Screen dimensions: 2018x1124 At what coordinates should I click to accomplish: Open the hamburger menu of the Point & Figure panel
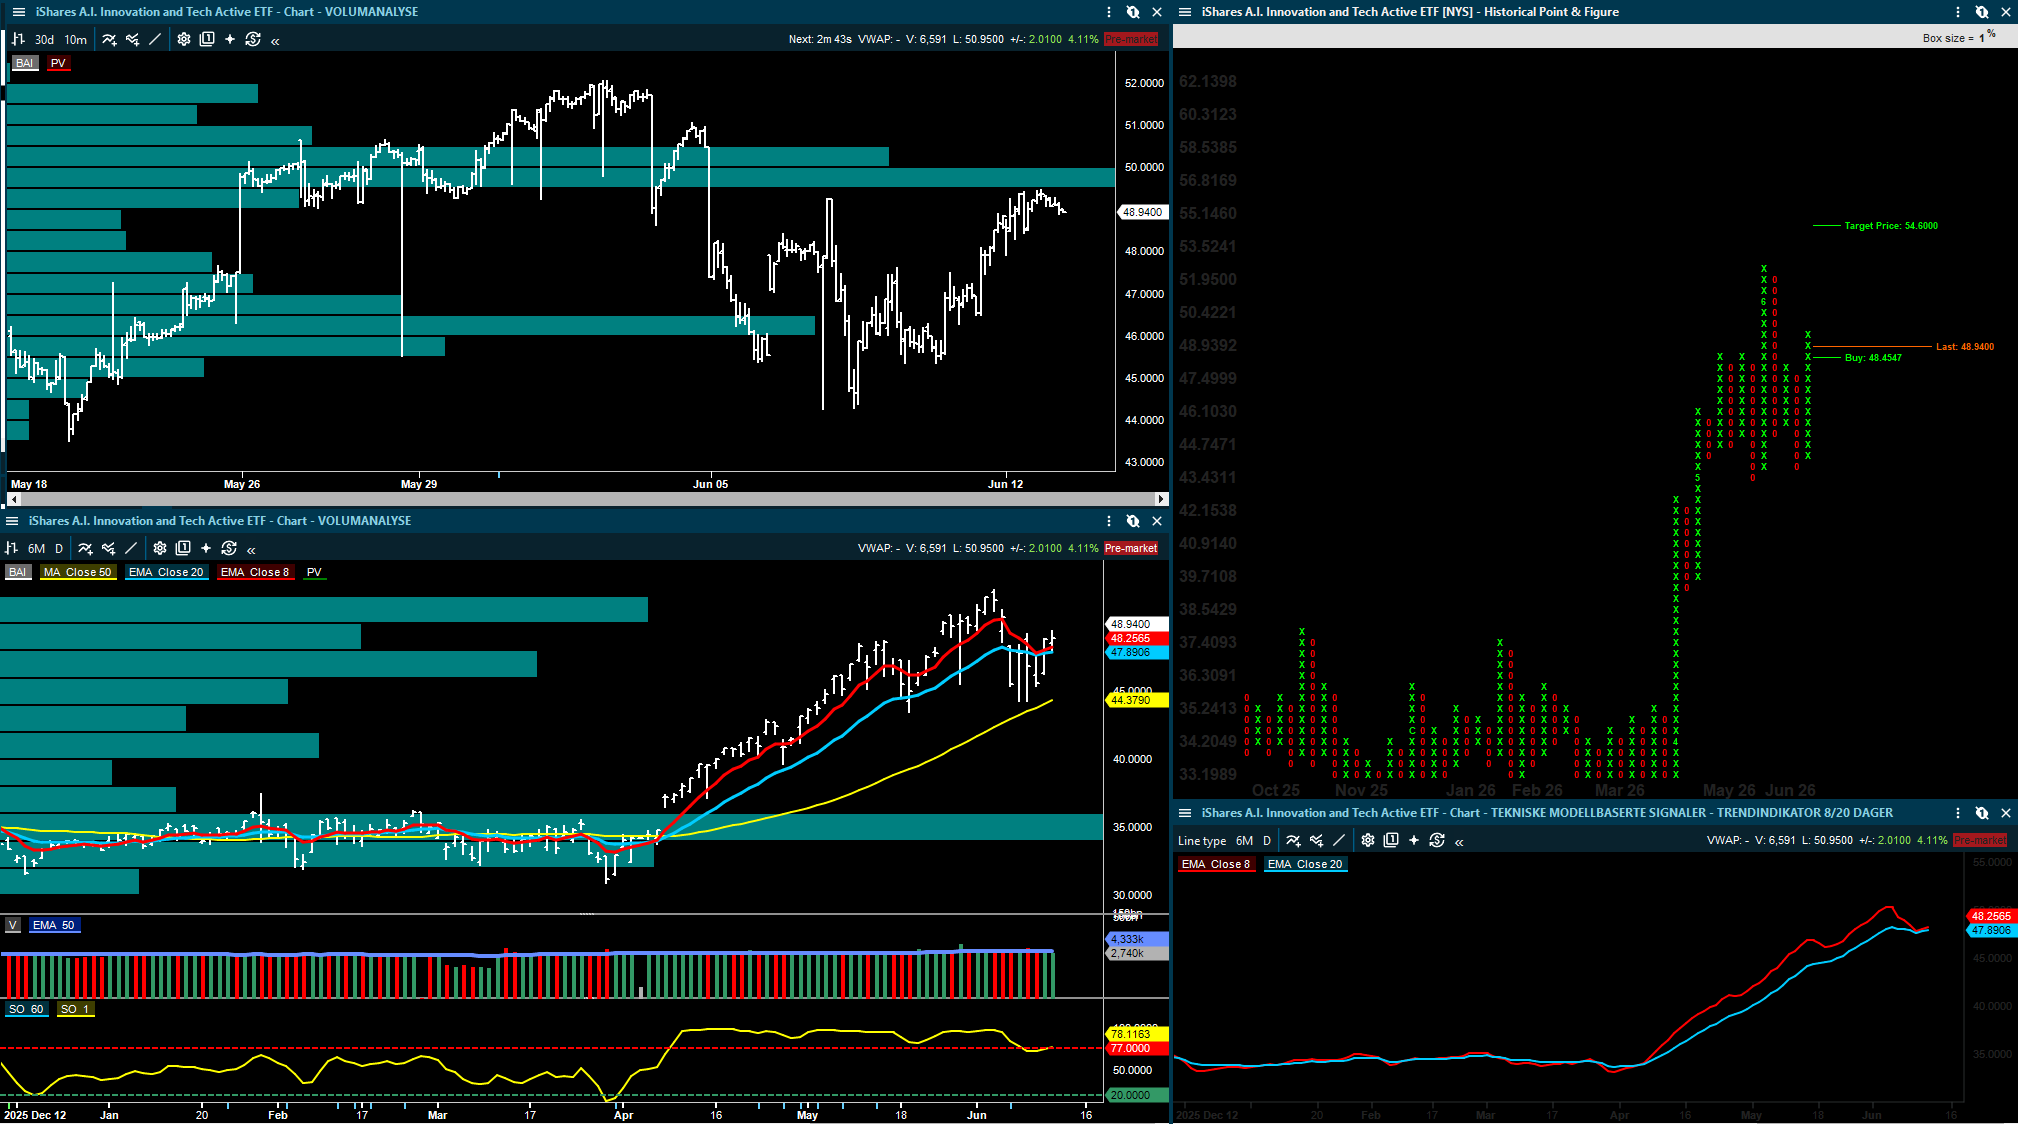point(1185,12)
